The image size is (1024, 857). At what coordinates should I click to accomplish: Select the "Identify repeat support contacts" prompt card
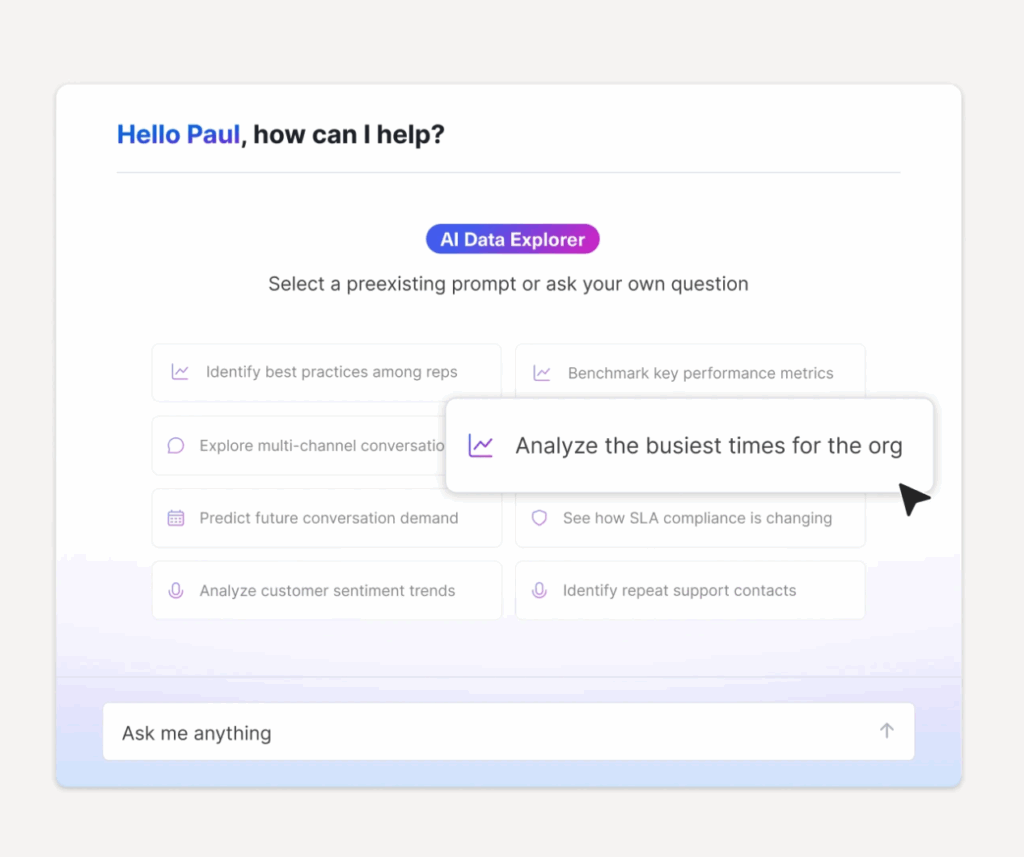coord(690,590)
